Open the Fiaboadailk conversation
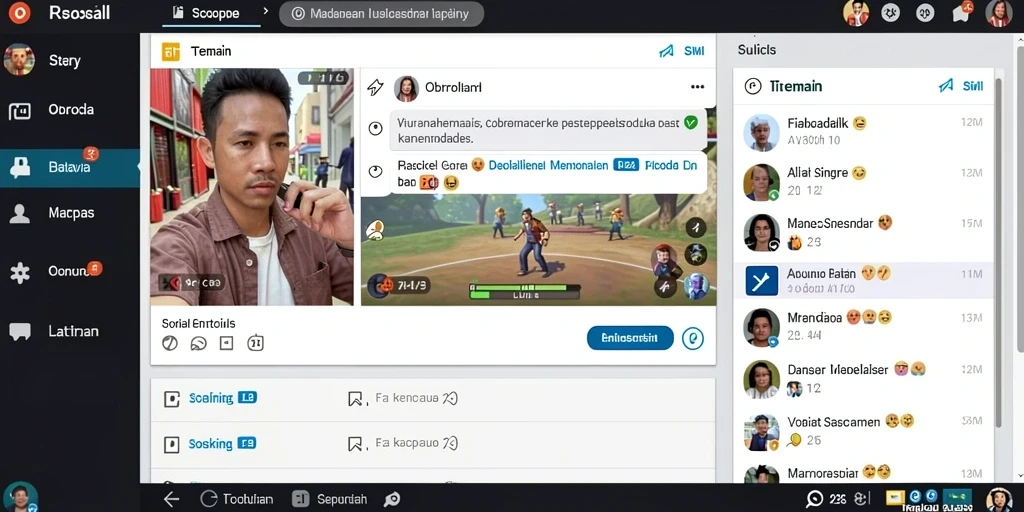This screenshot has height=512, width=1024. pyautogui.click(x=863, y=131)
